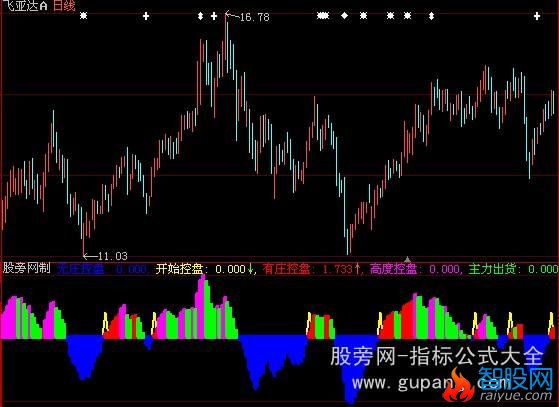Click the plus marker beside the 16.78 arrow
The width and height of the screenshot is (559, 407).
click(x=214, y=16)
